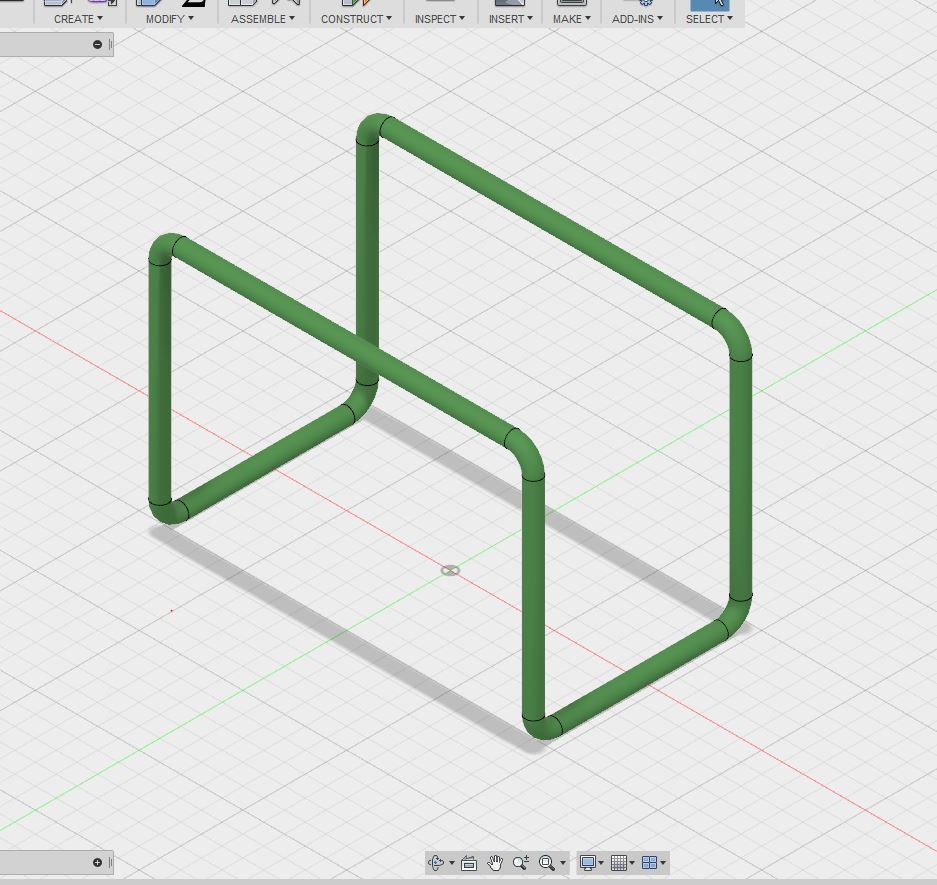Expand the bottom-left panel plus button
Image resolution: width=937 pixels, height=885 pixels.
[x=97, y=862]
